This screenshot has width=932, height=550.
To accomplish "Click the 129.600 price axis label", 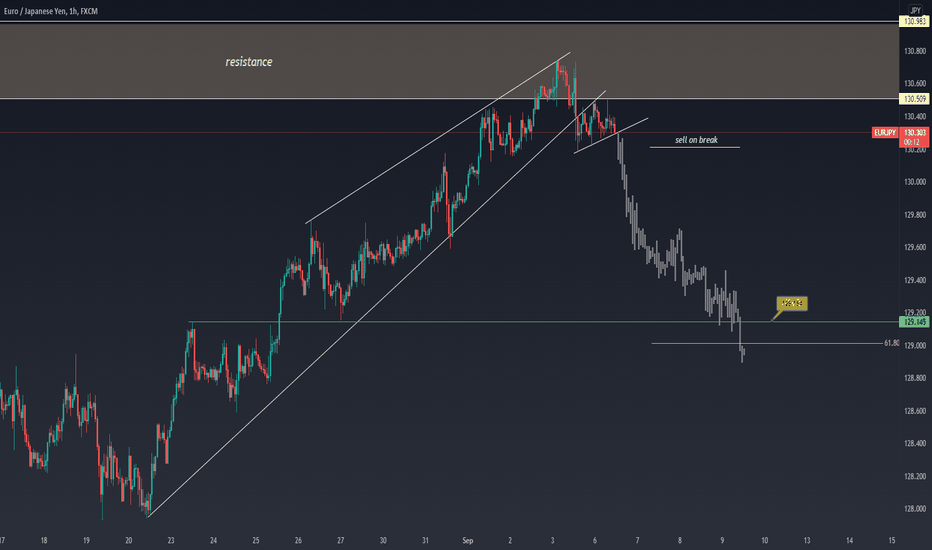I will [915, 247].
